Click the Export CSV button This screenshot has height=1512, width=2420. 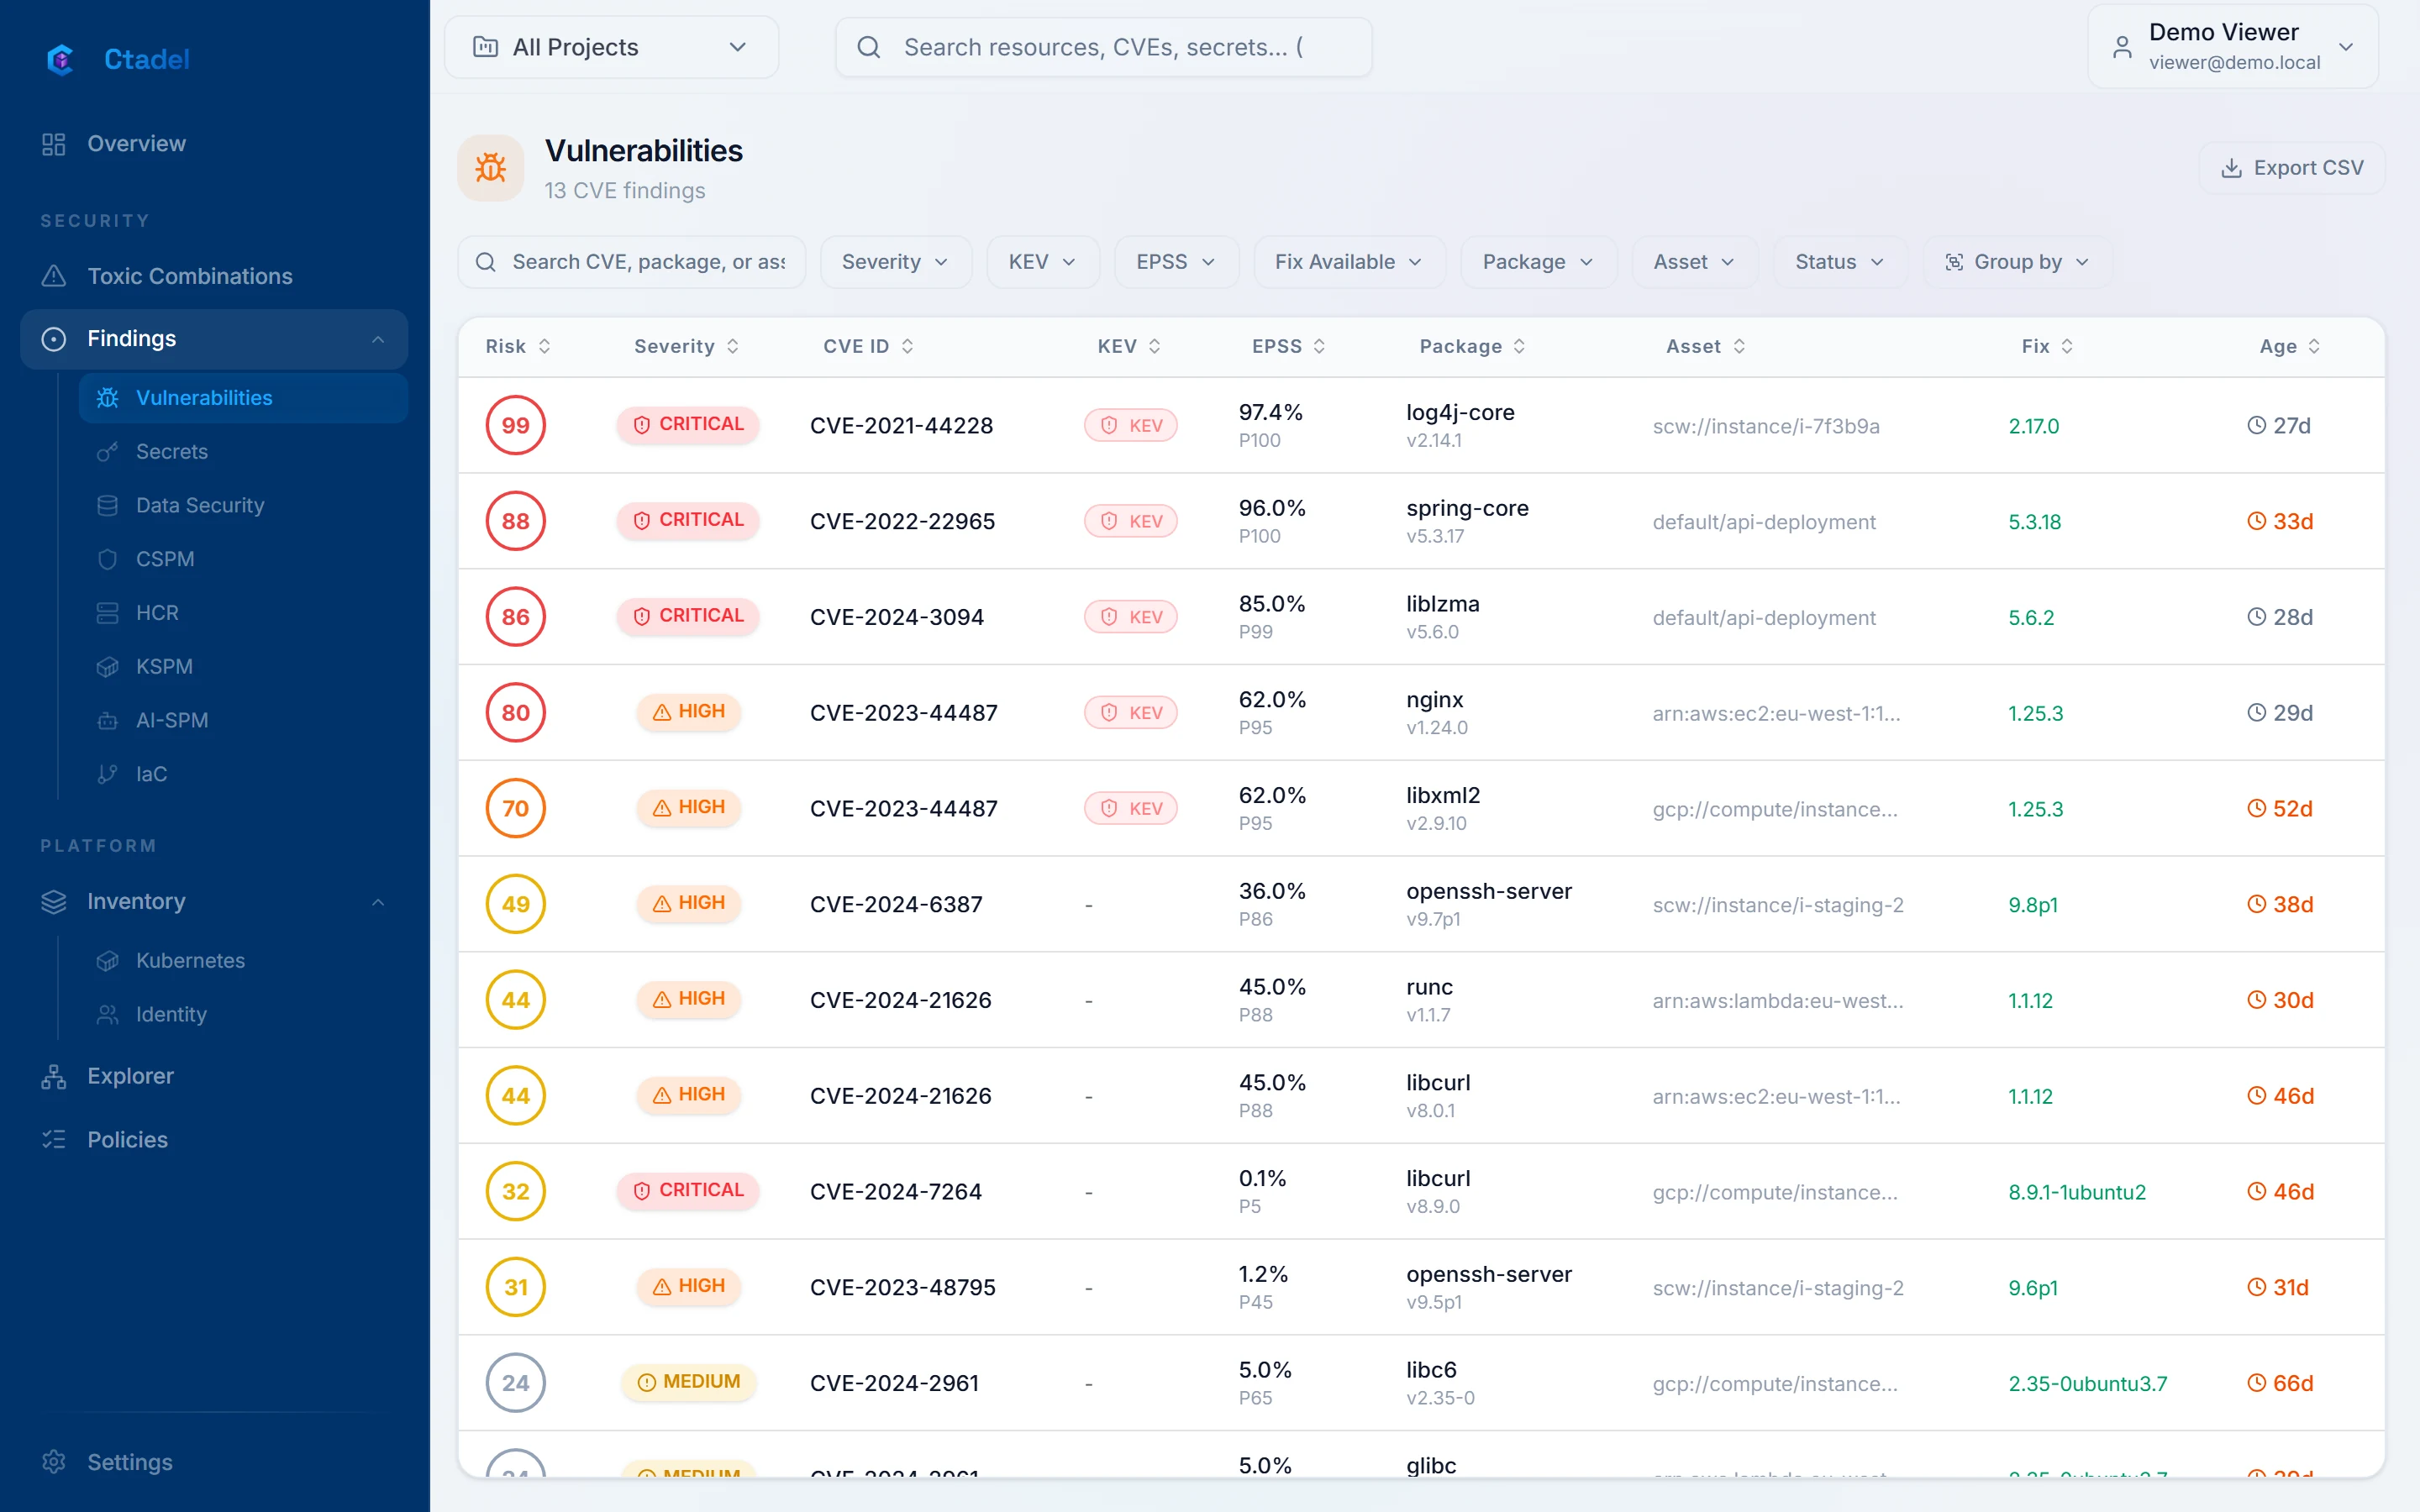(2291, 168)
